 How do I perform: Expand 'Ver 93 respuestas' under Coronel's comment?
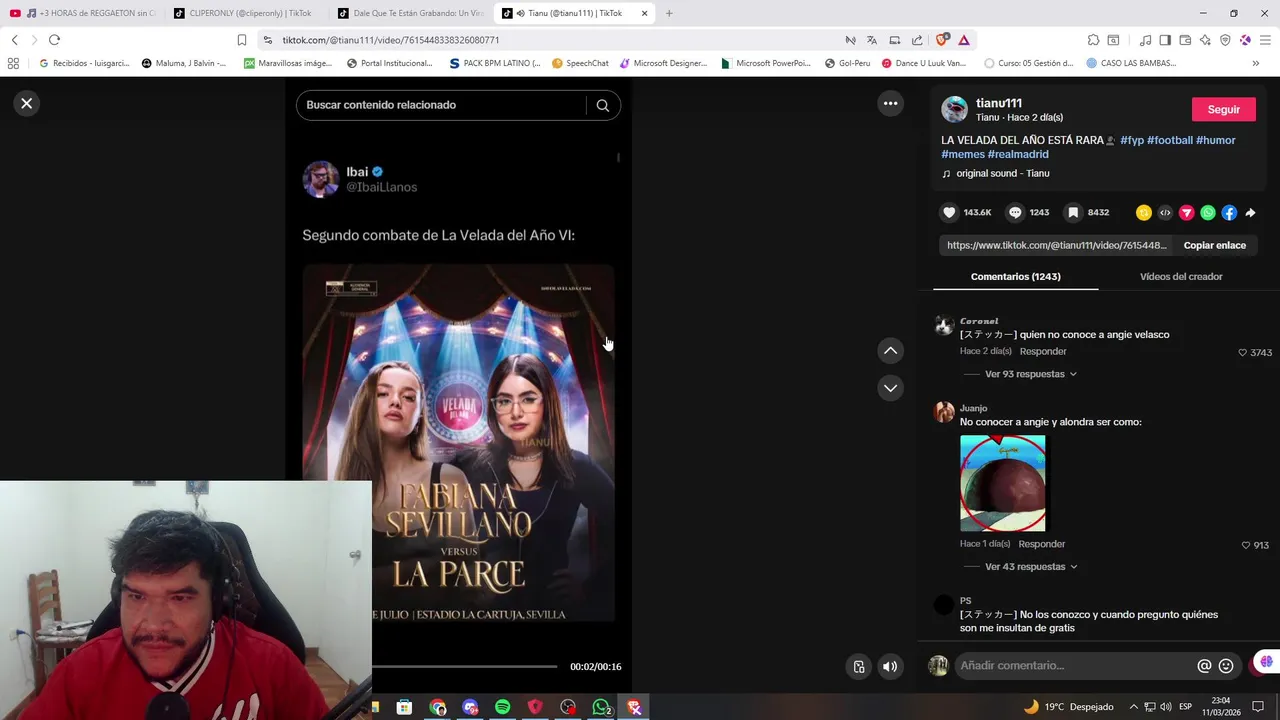tap(1031, 374)
